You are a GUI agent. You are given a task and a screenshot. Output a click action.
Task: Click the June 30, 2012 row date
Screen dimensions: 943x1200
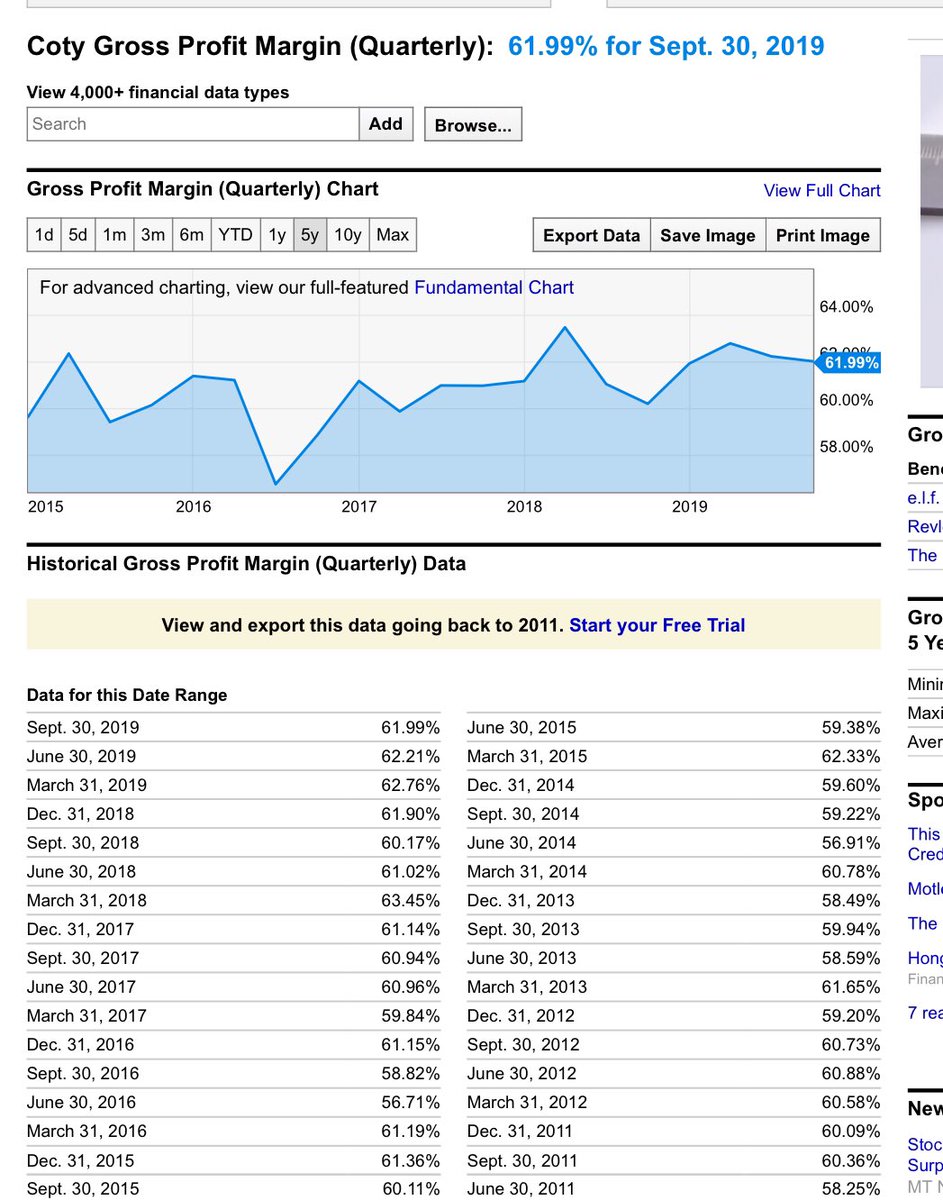pos(522,1074)
